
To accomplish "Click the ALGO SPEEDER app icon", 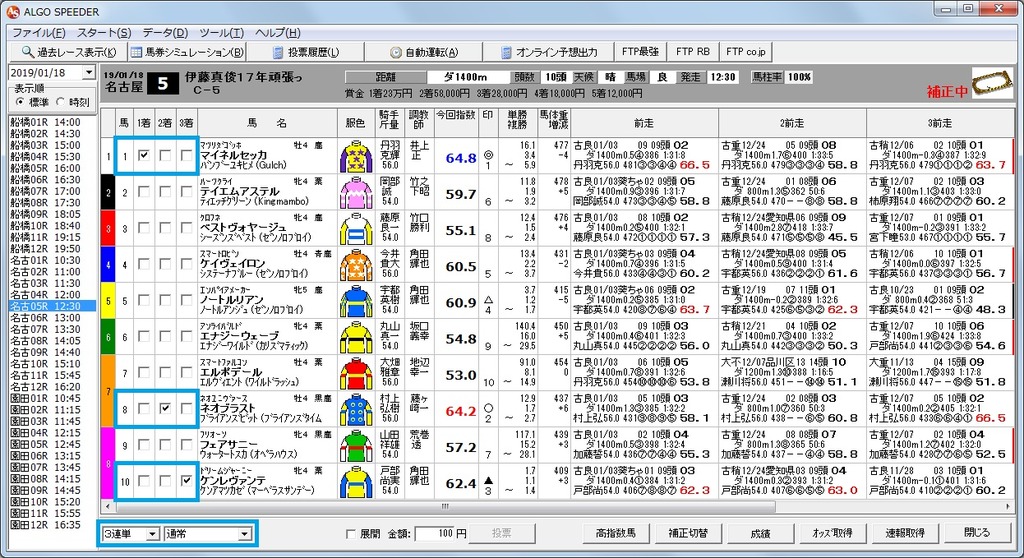I will pos(12,12).
